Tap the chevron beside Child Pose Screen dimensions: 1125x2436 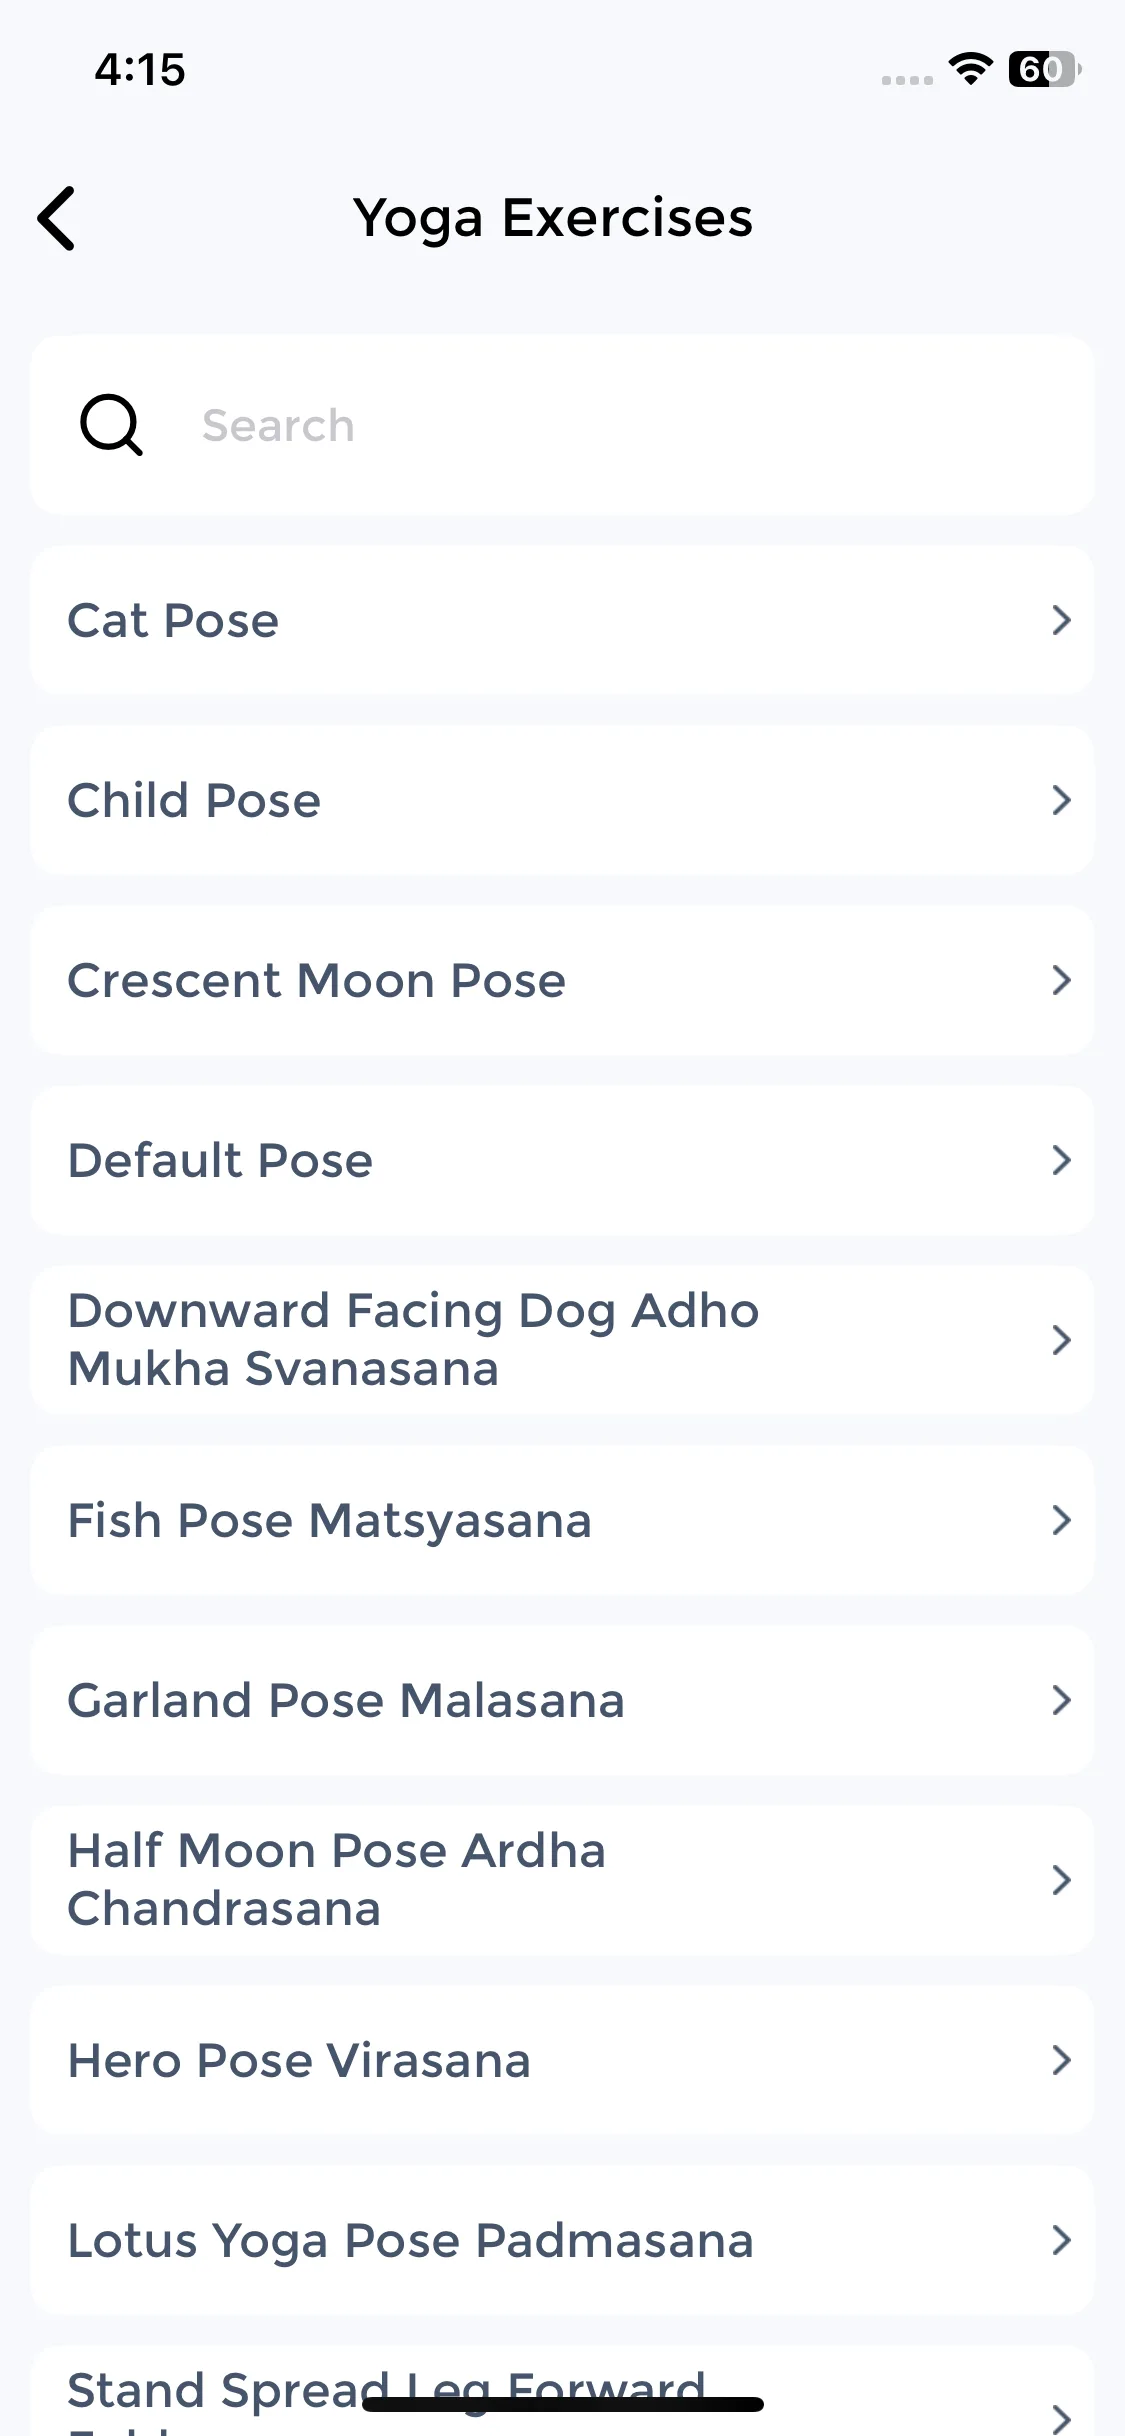click(1061, 800)
